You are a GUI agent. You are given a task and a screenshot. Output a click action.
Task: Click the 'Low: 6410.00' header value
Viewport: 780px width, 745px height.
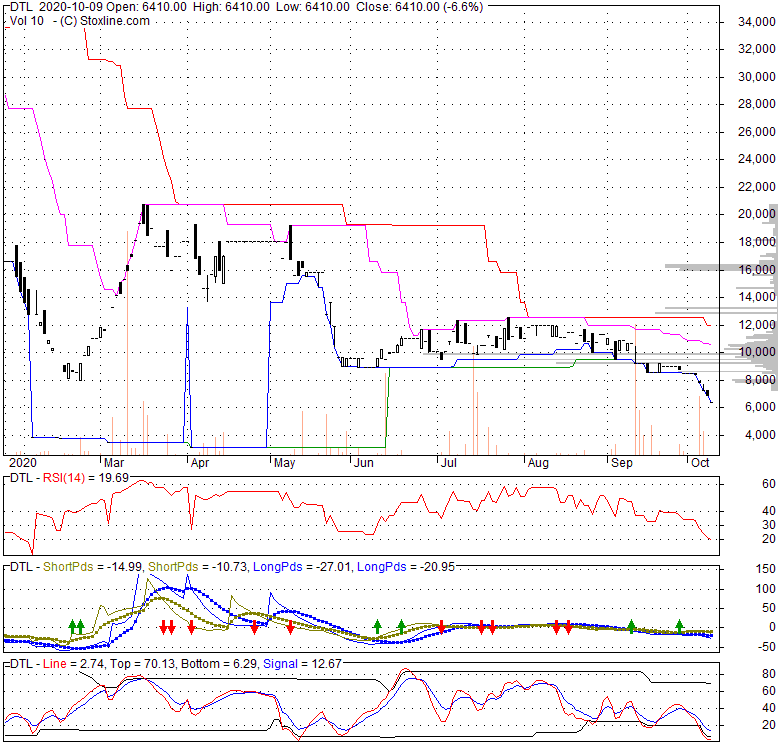(x=311, y=7)
